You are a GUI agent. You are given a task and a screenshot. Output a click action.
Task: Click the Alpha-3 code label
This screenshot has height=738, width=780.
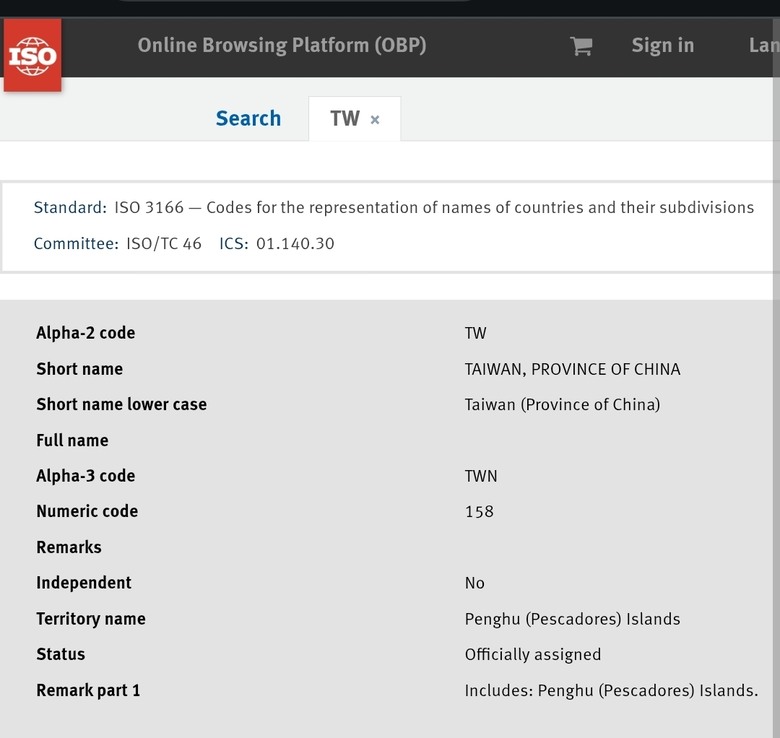click(x=86, y=475)
